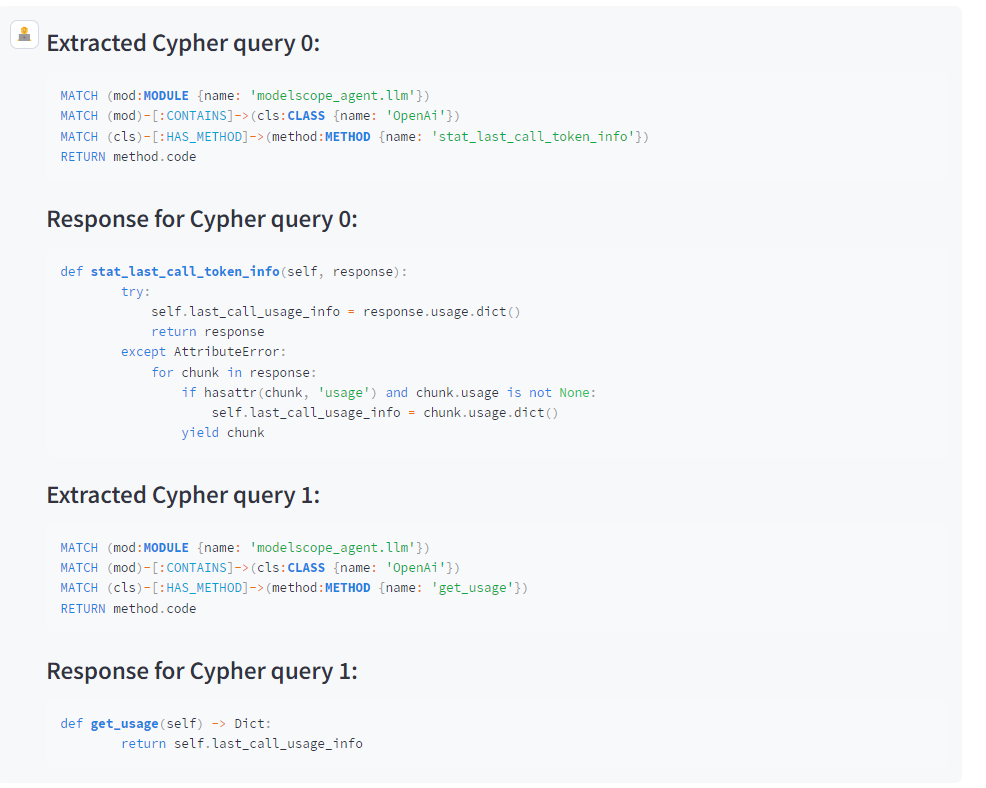Screen dimensions: 986x788
Task: Click the def stat_last_call_token_info function name
Action: click(185, 272)
